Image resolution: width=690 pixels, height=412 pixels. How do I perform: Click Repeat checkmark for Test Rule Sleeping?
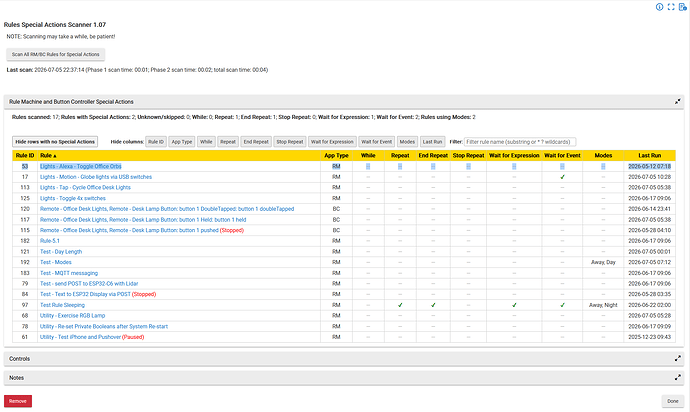point(400,305)
